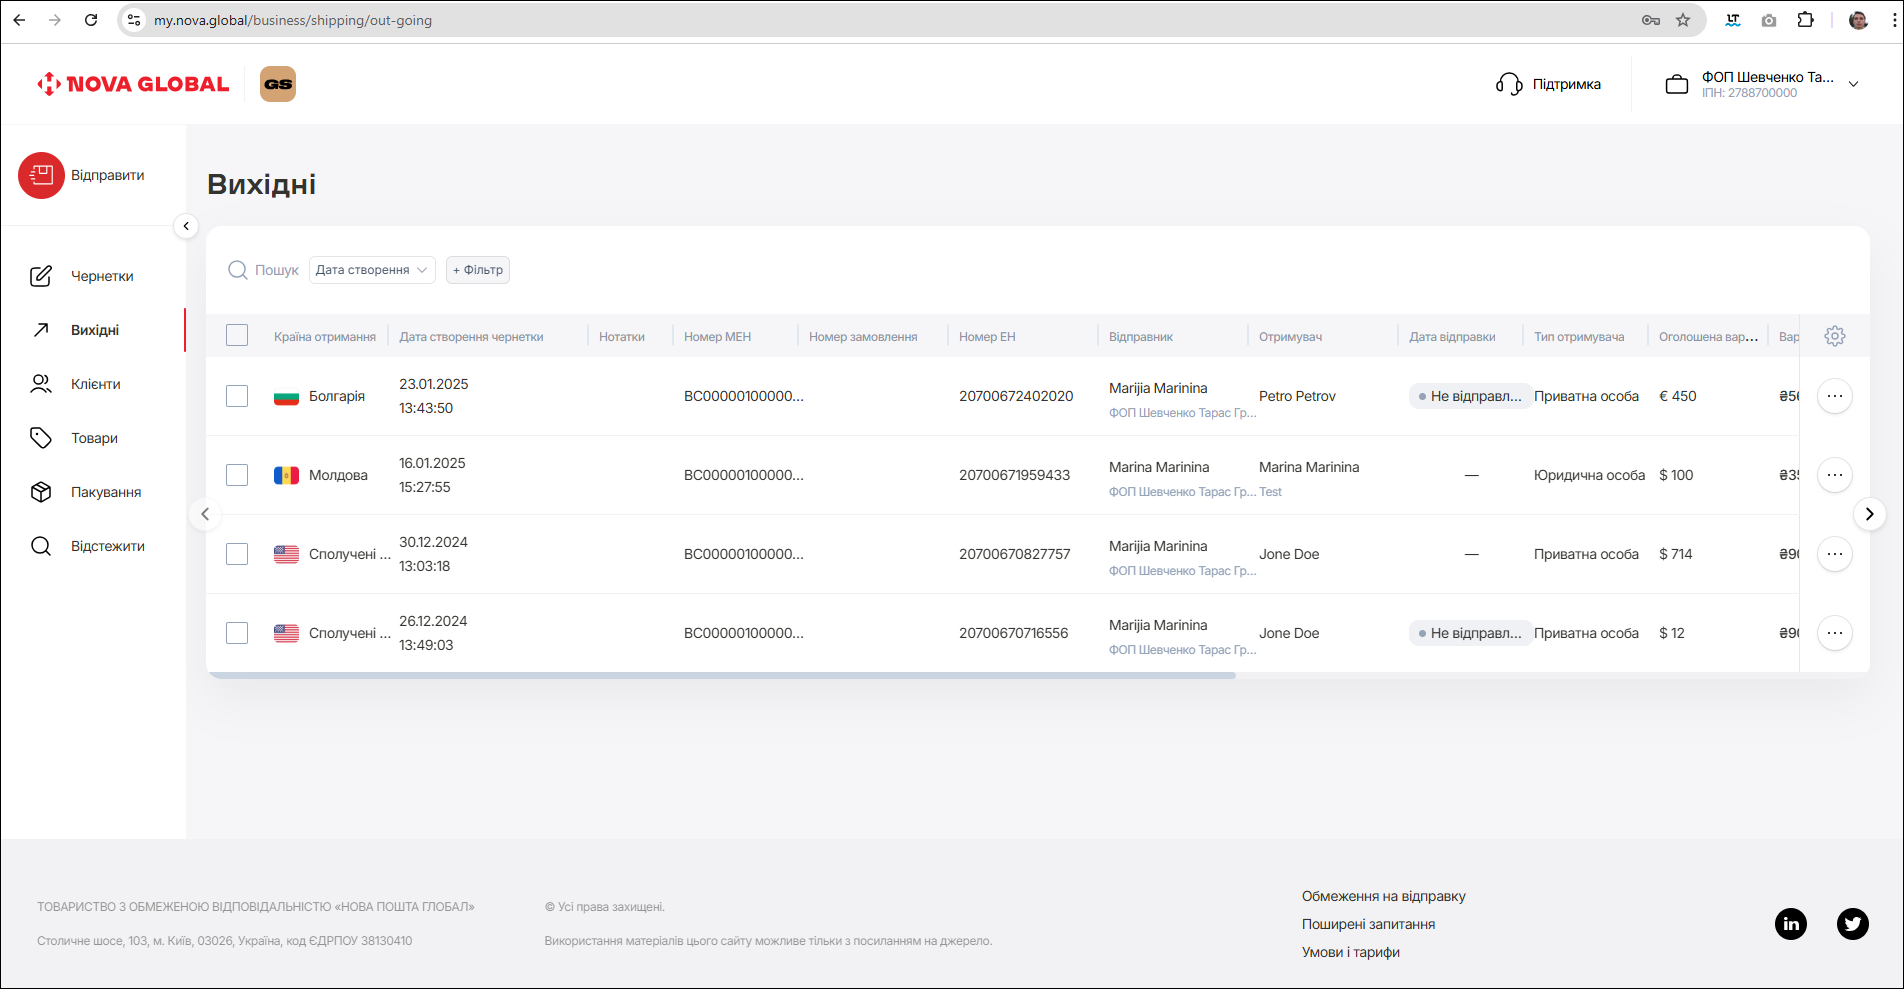Open table column settings gear
The height and width of the screenshot is (989, 1904).
1834,337
